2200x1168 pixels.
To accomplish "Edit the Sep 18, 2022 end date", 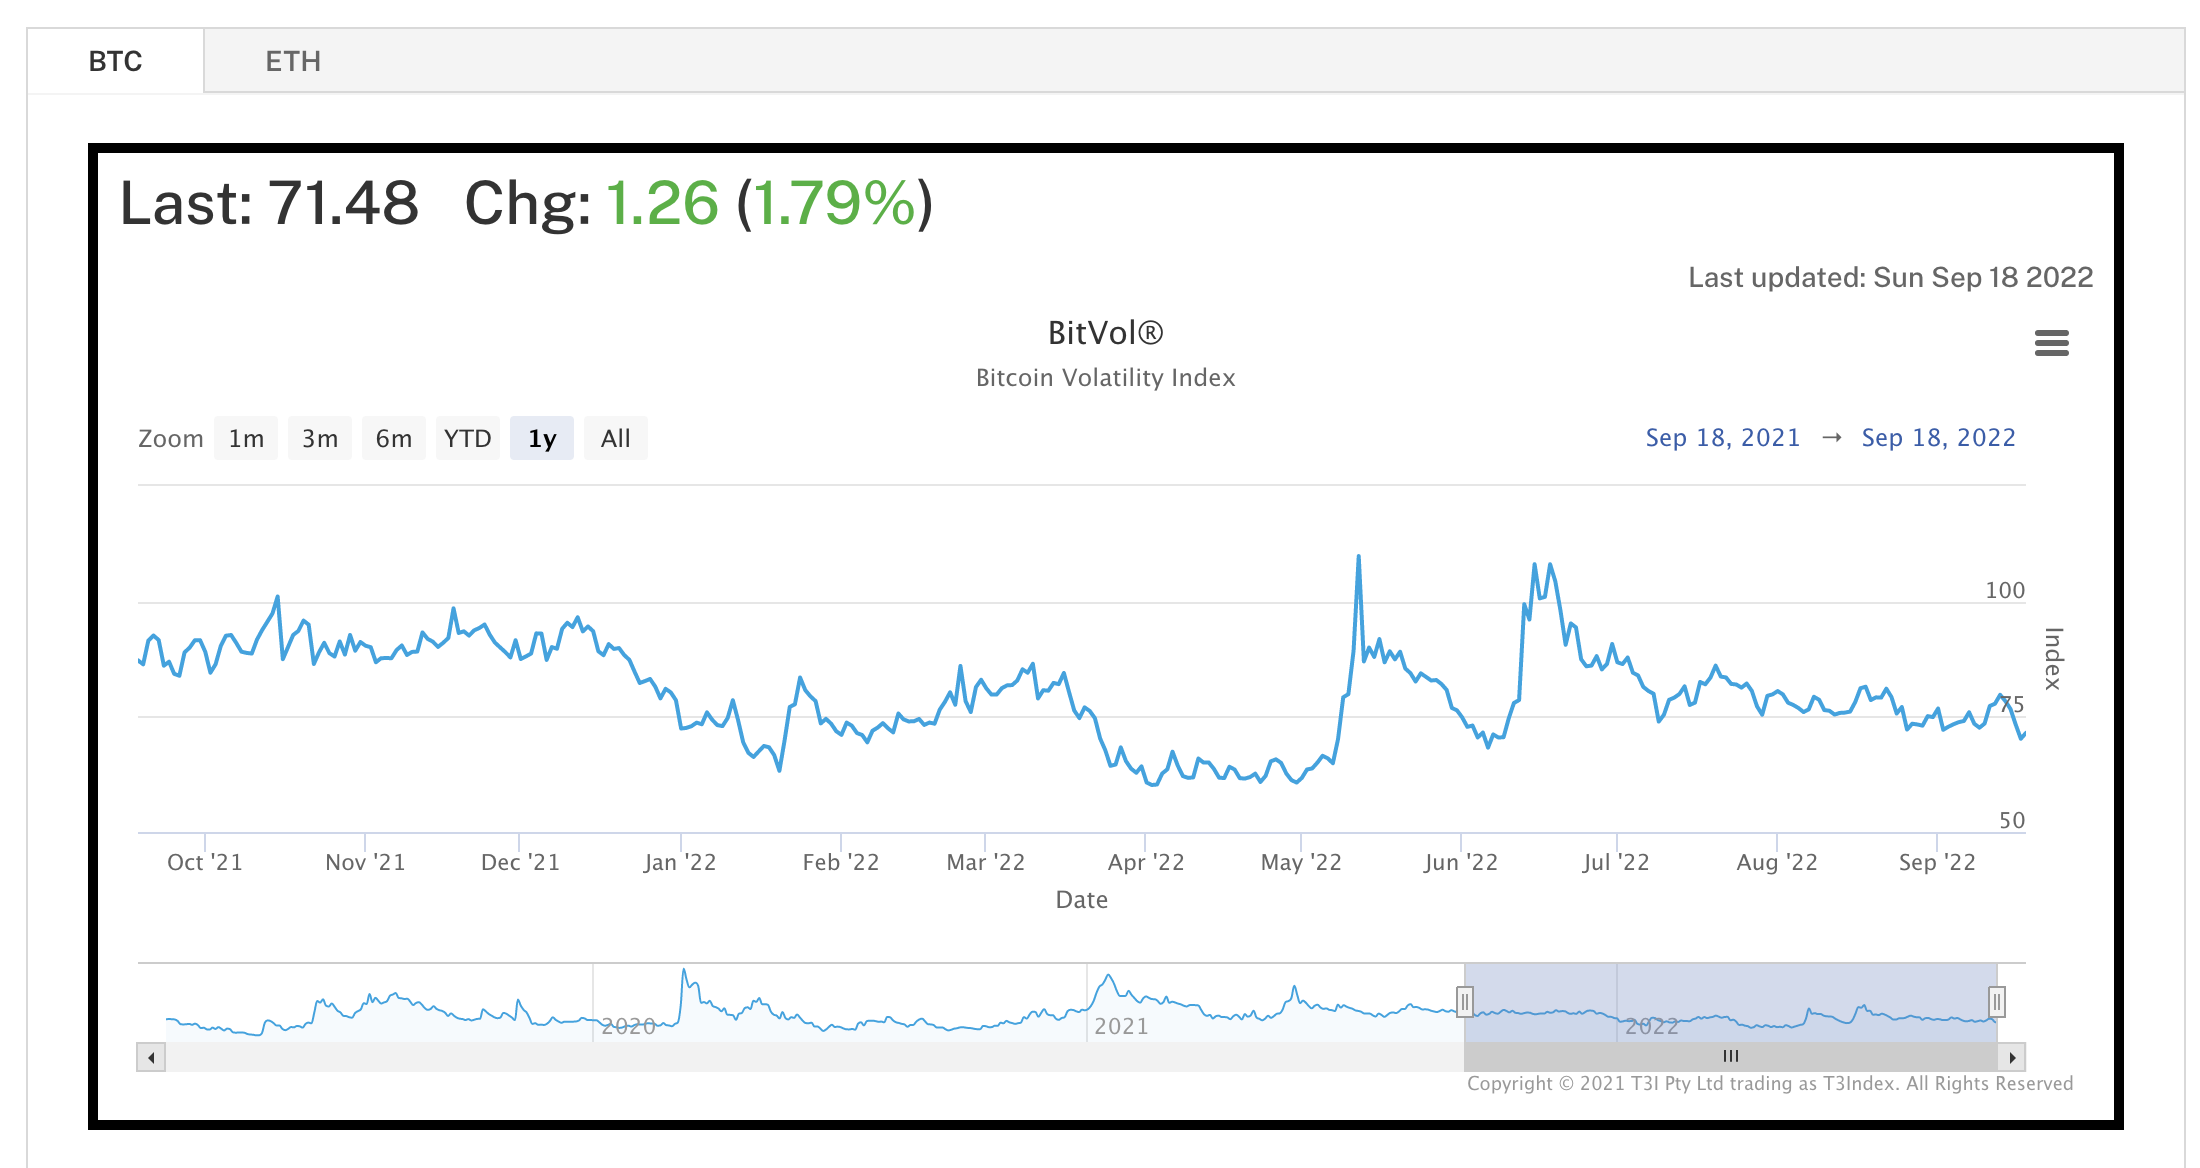I will click(1938, 438).
